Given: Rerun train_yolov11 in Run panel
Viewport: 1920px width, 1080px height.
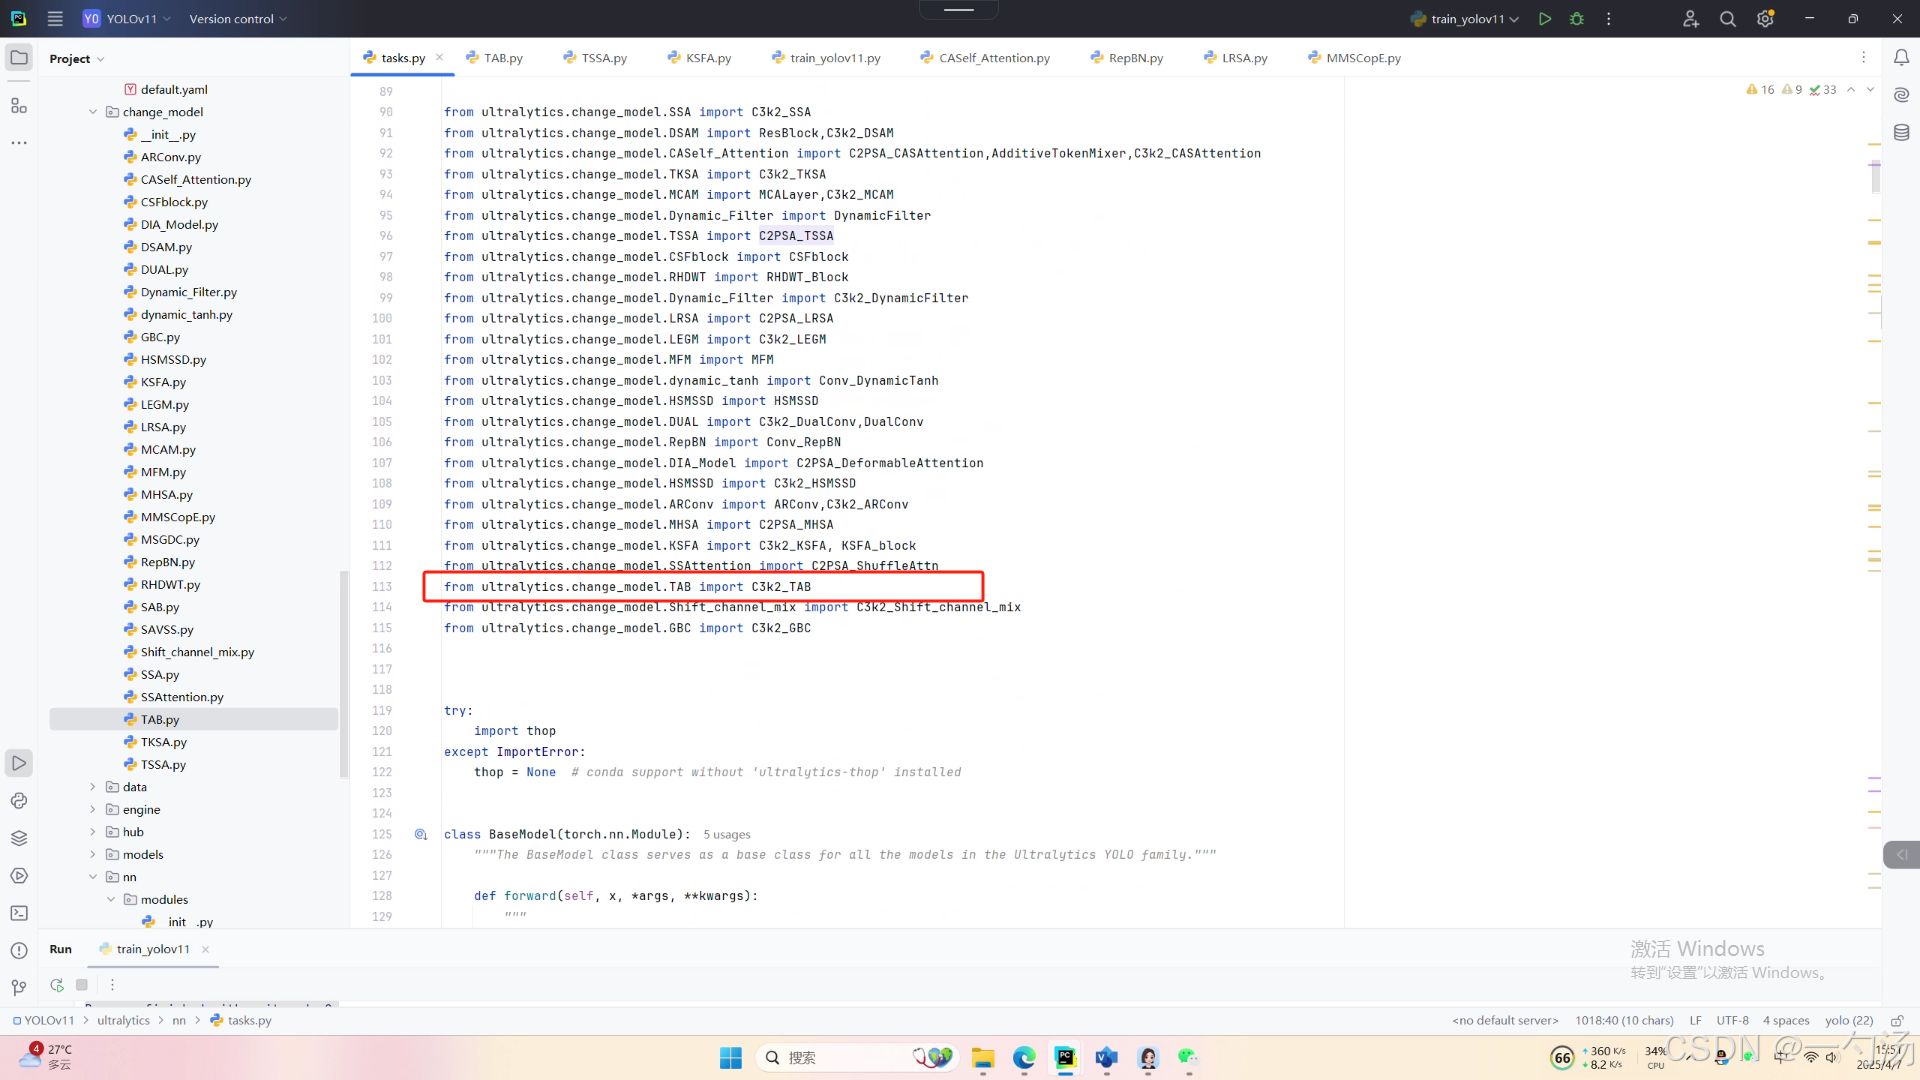Looking at the screenshot, I should [x=57, y=985].
